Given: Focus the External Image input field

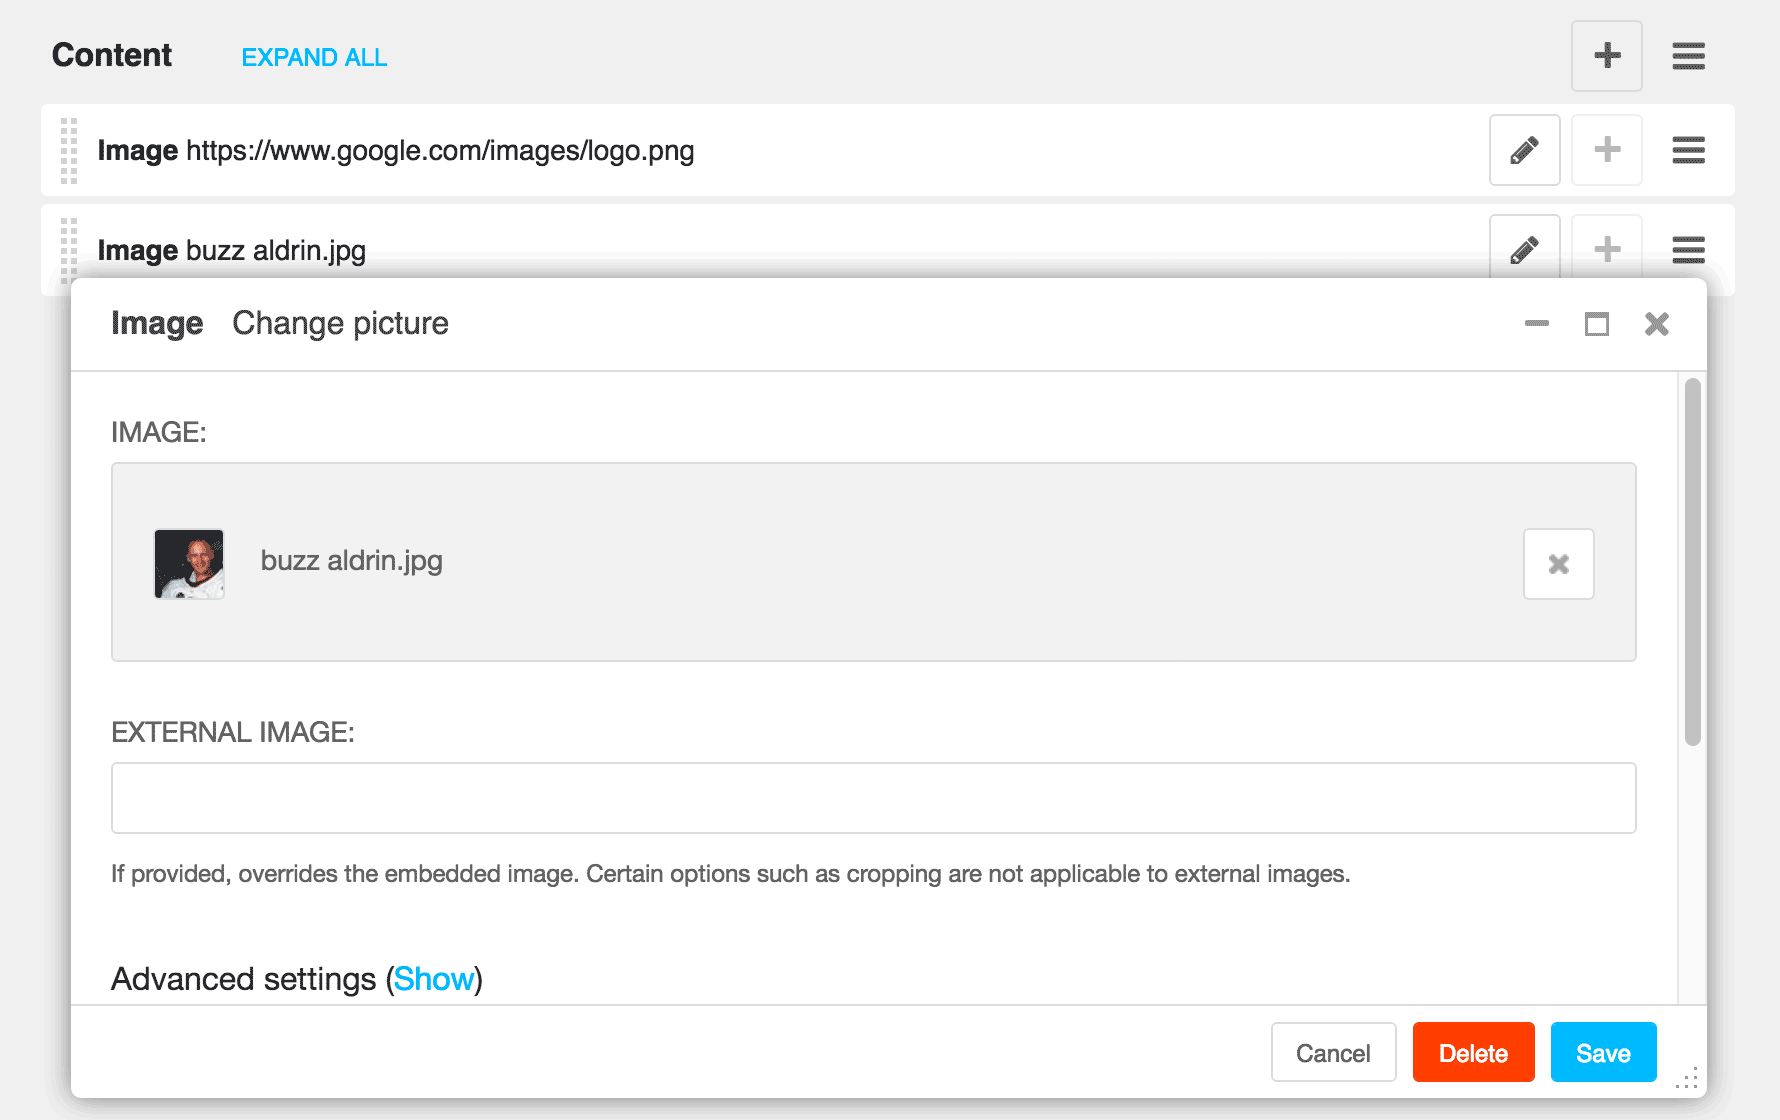Looking at the screenshot, I should (873, 798).
